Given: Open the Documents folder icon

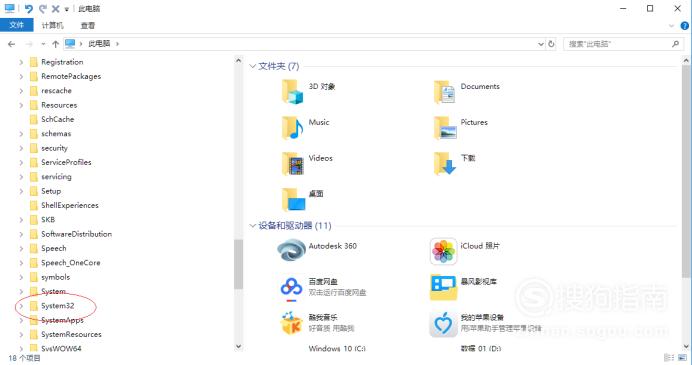Looking at the screenshot, I should 444,92.
